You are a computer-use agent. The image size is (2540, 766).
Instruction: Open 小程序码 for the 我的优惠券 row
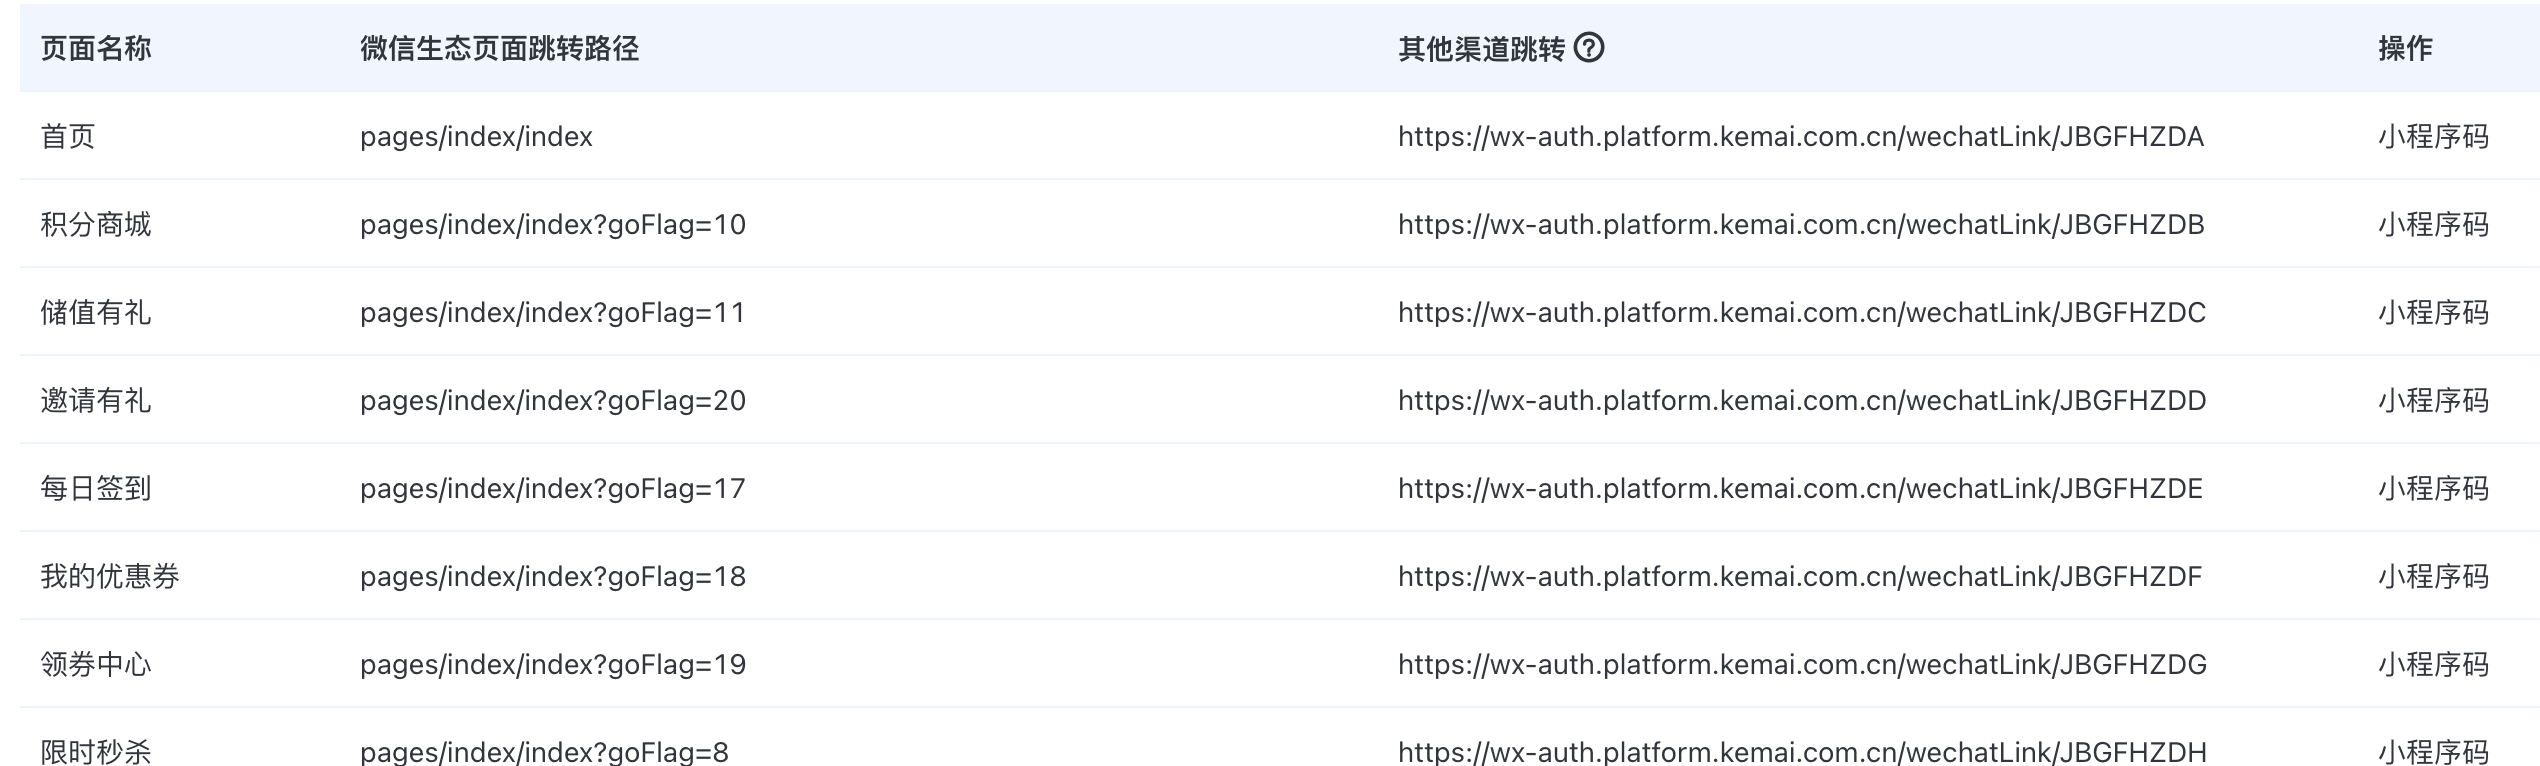click(2433, 576)
